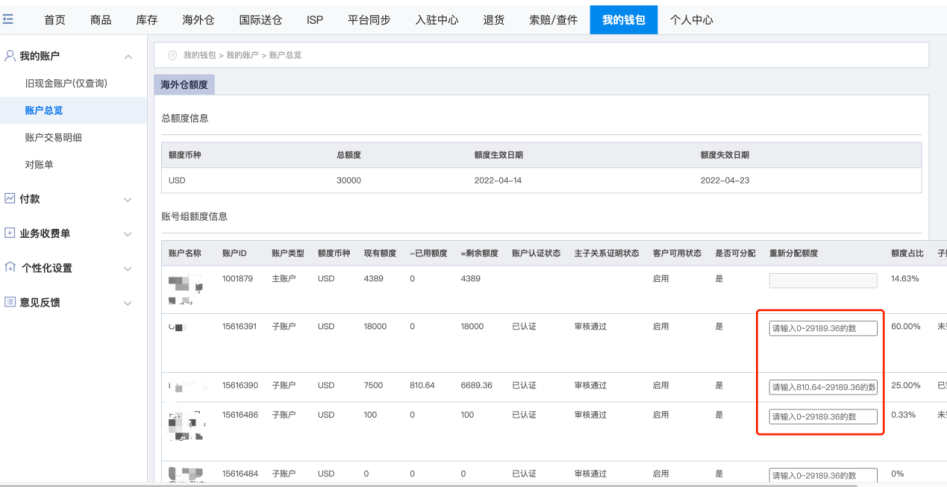Click 我的钱包 in the breadcrumb
This screenshot has width=947, height=487.
(x=199, y=56)
